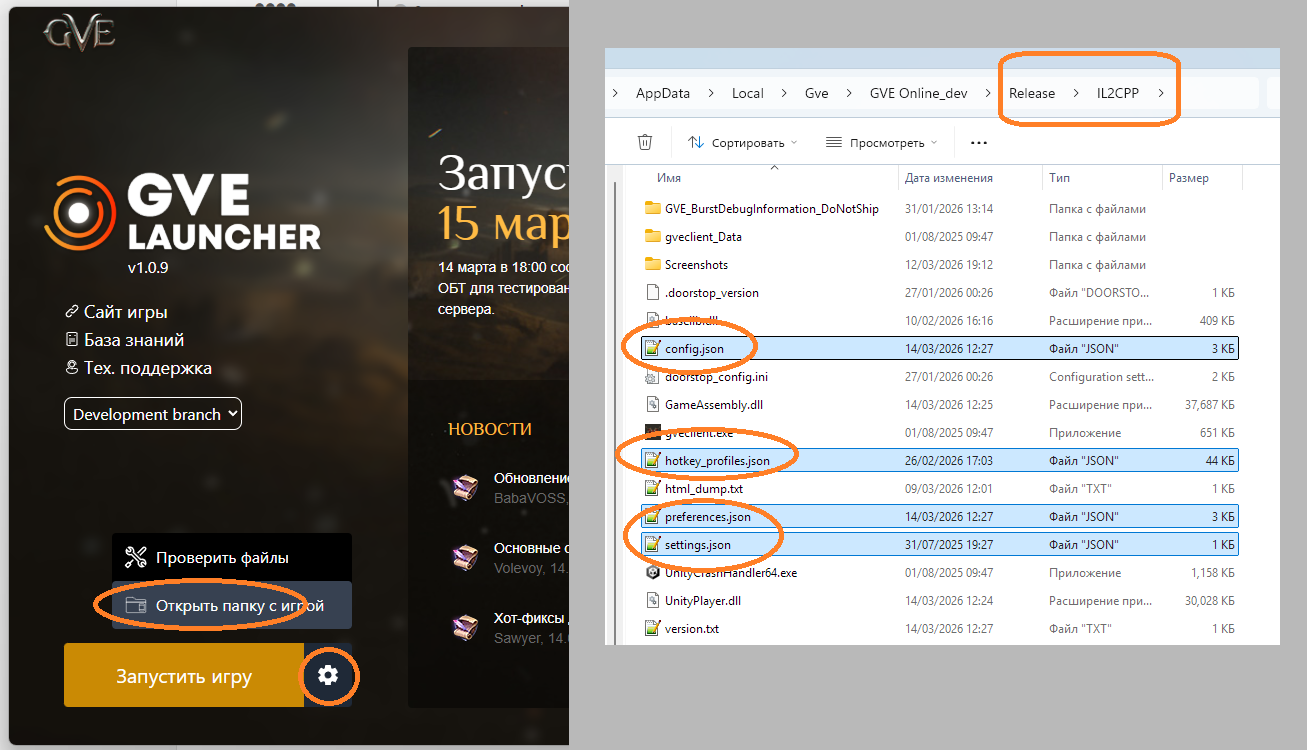Expand the chevron after GVE Online_dev in address bar

coord(987,93)
